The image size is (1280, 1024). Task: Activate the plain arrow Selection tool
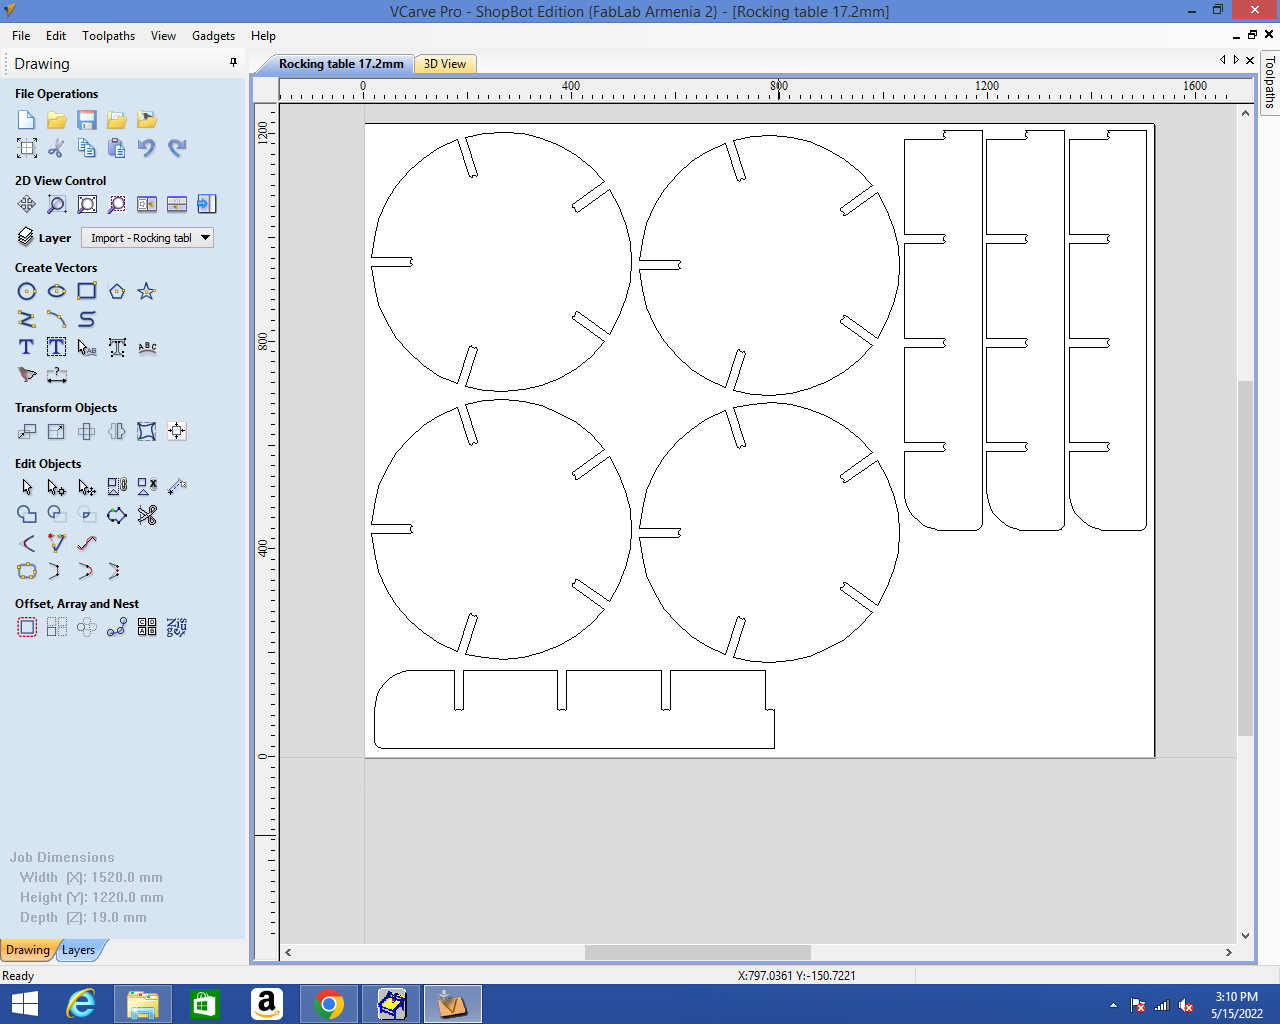click(27, 487)
